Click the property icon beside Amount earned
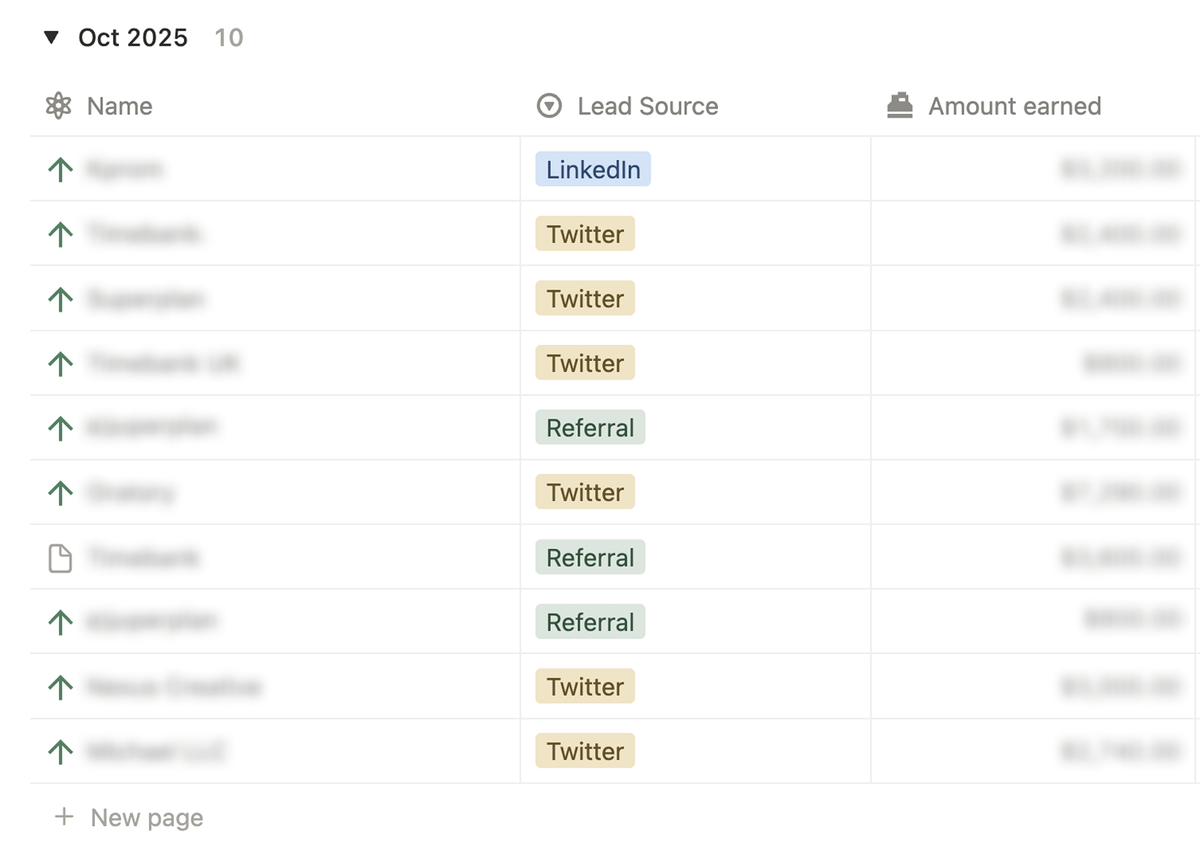This screenshot has height=846, width=1200. click(x=898, y=103)
